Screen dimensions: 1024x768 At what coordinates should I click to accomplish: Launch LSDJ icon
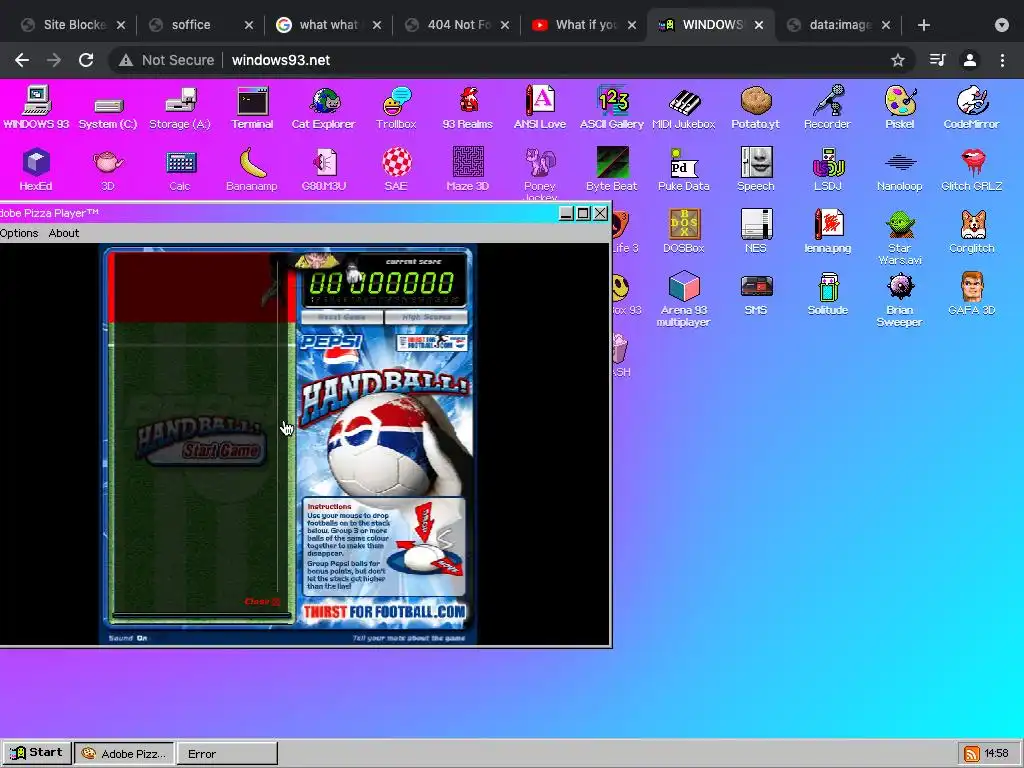point(827,170)
